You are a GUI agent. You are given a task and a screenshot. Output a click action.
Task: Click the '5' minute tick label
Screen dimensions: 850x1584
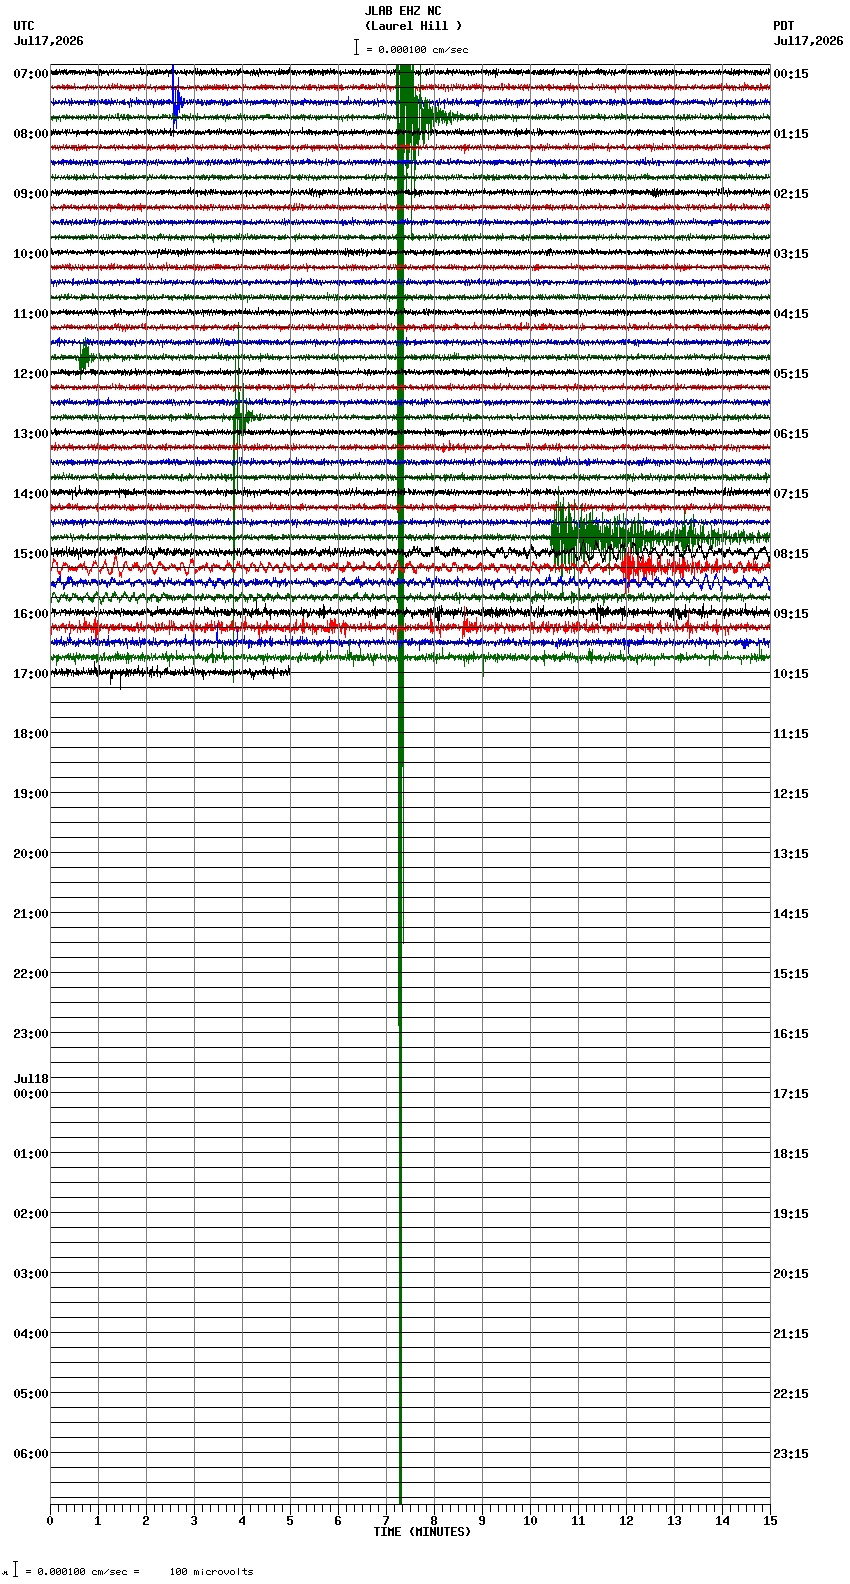[x=290, y=1521]
